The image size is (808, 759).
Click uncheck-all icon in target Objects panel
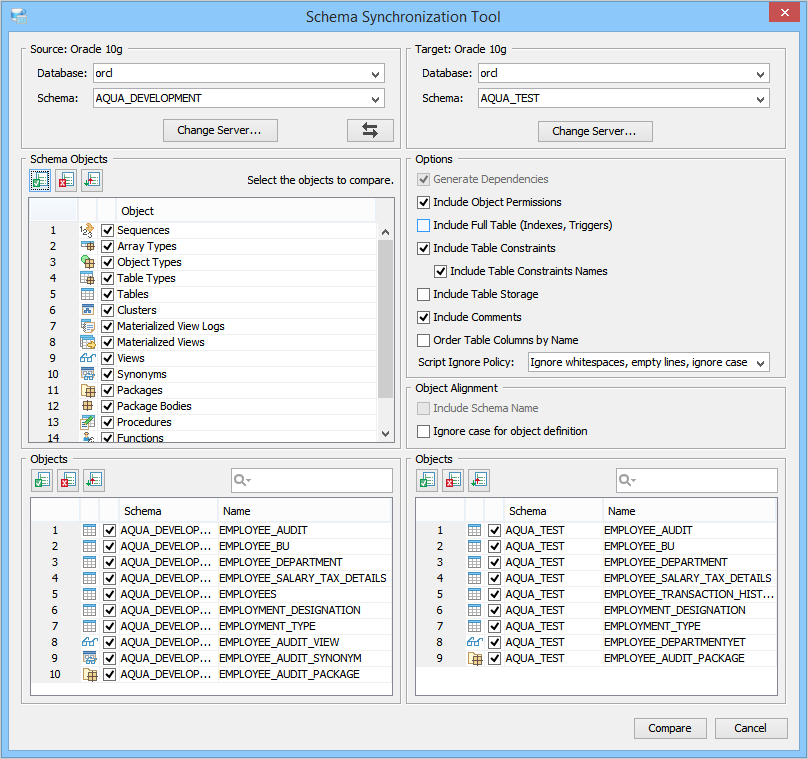(x=453, y=481)
